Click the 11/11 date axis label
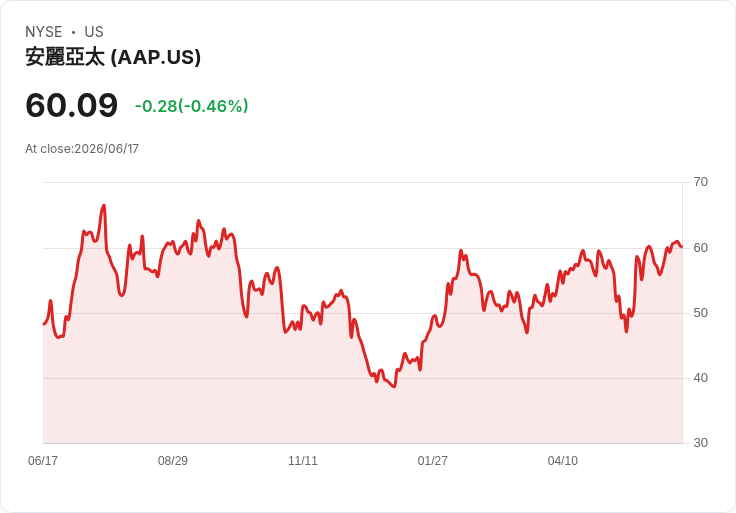Image resolution: width=736 pixels, height=513 pixels. [x=303, y=460]
